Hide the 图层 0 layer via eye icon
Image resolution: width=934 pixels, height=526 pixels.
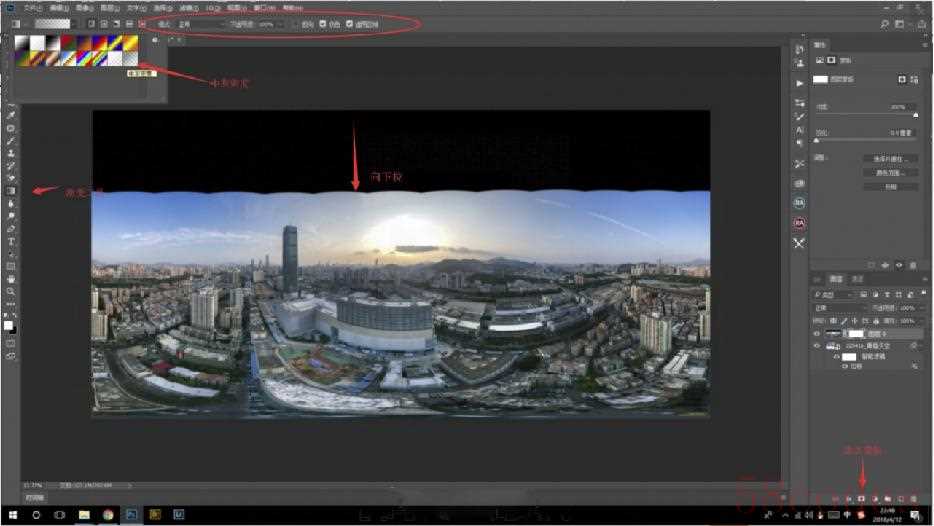817,334
